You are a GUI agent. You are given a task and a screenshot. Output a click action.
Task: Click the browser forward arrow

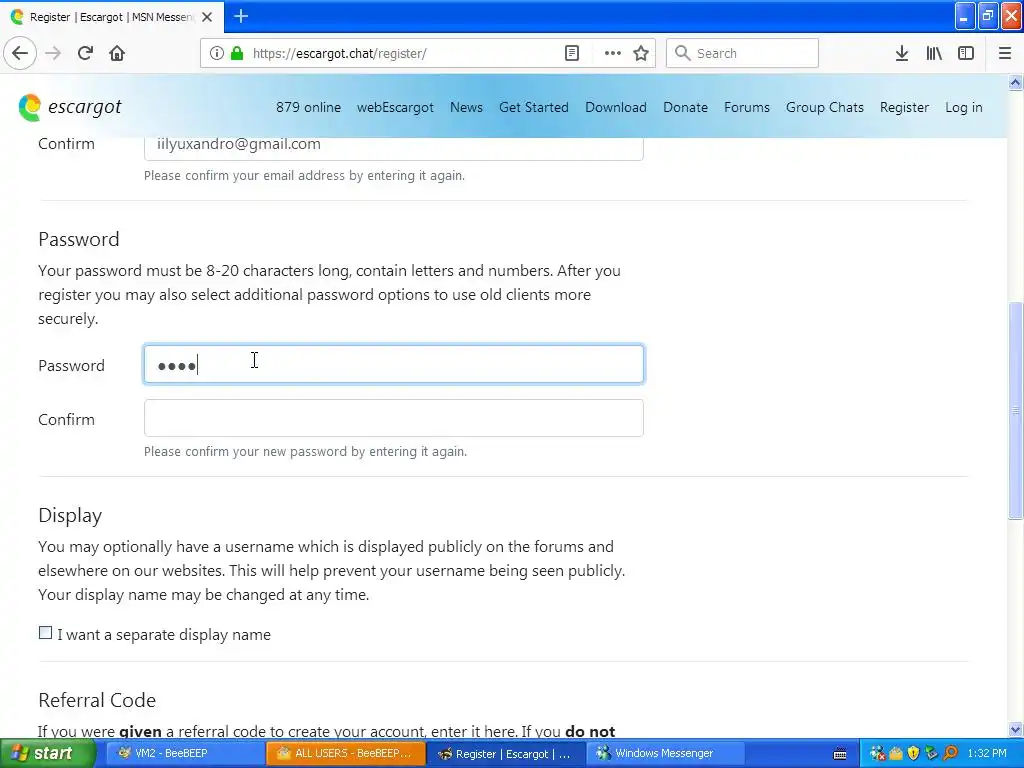coord(53,53)
